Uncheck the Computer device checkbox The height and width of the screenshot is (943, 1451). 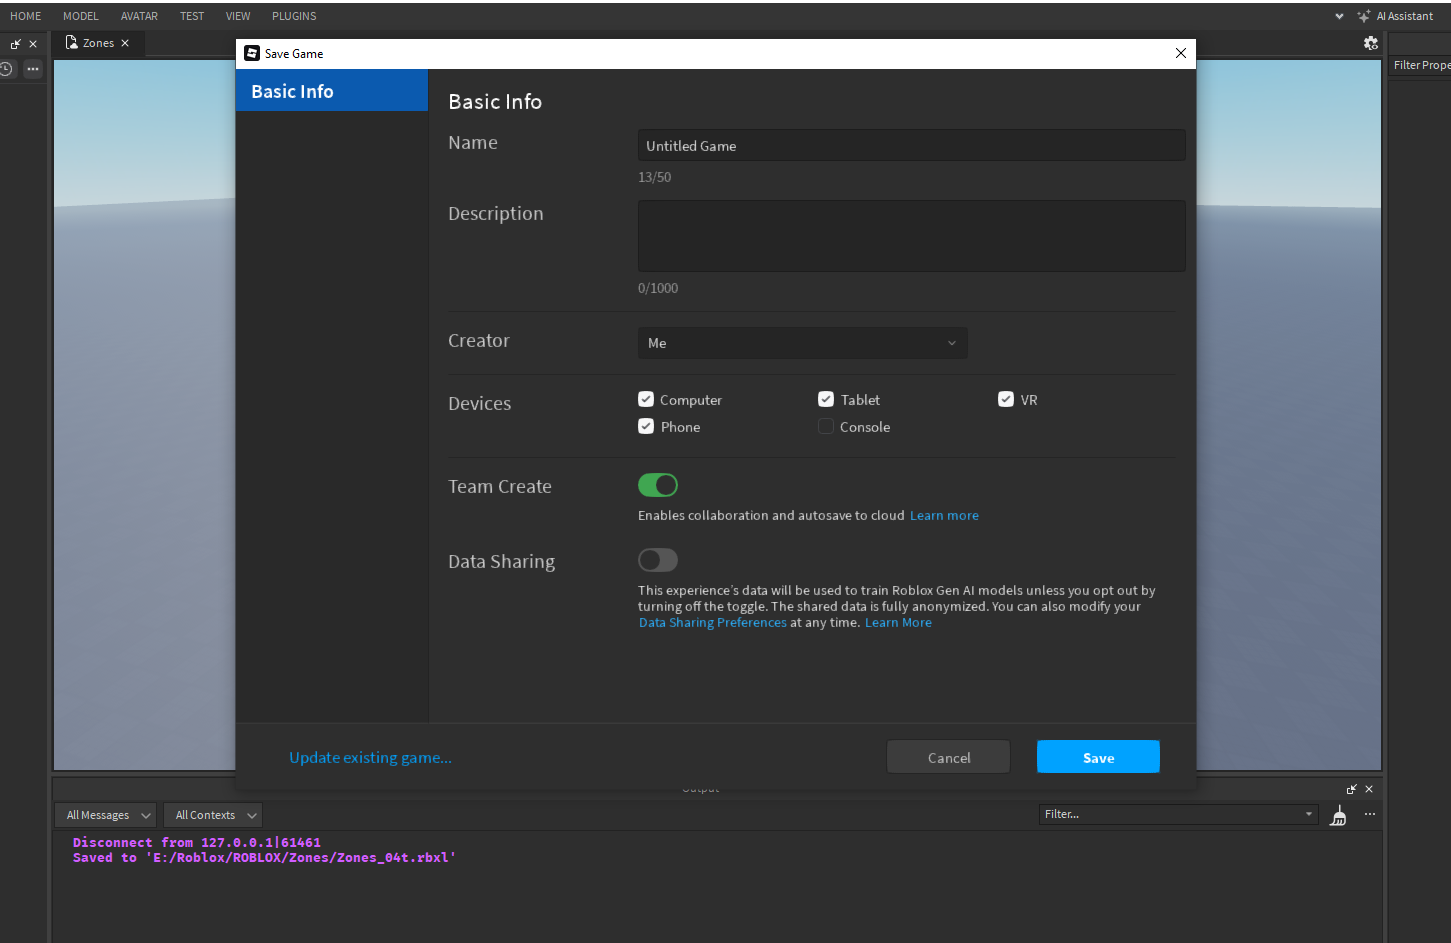point(646,399)
